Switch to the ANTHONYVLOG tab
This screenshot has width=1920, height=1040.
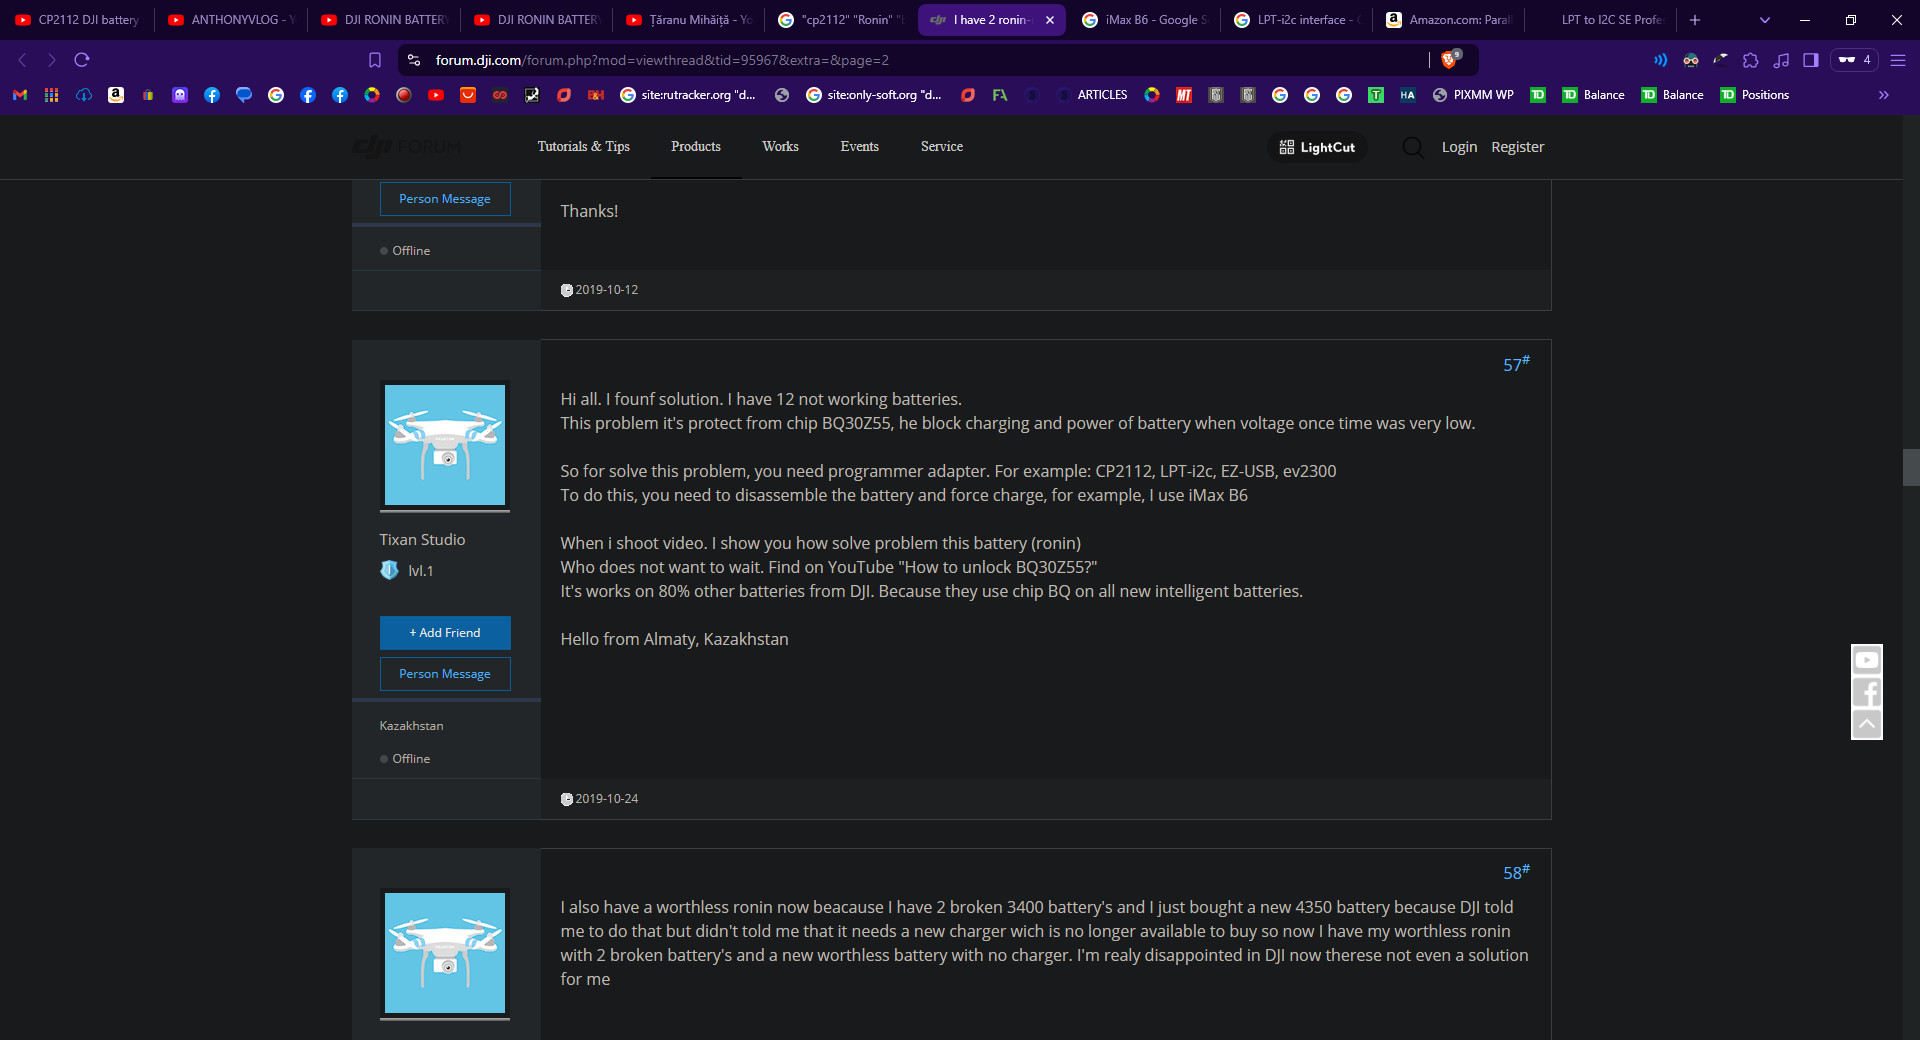click(232, 20)
